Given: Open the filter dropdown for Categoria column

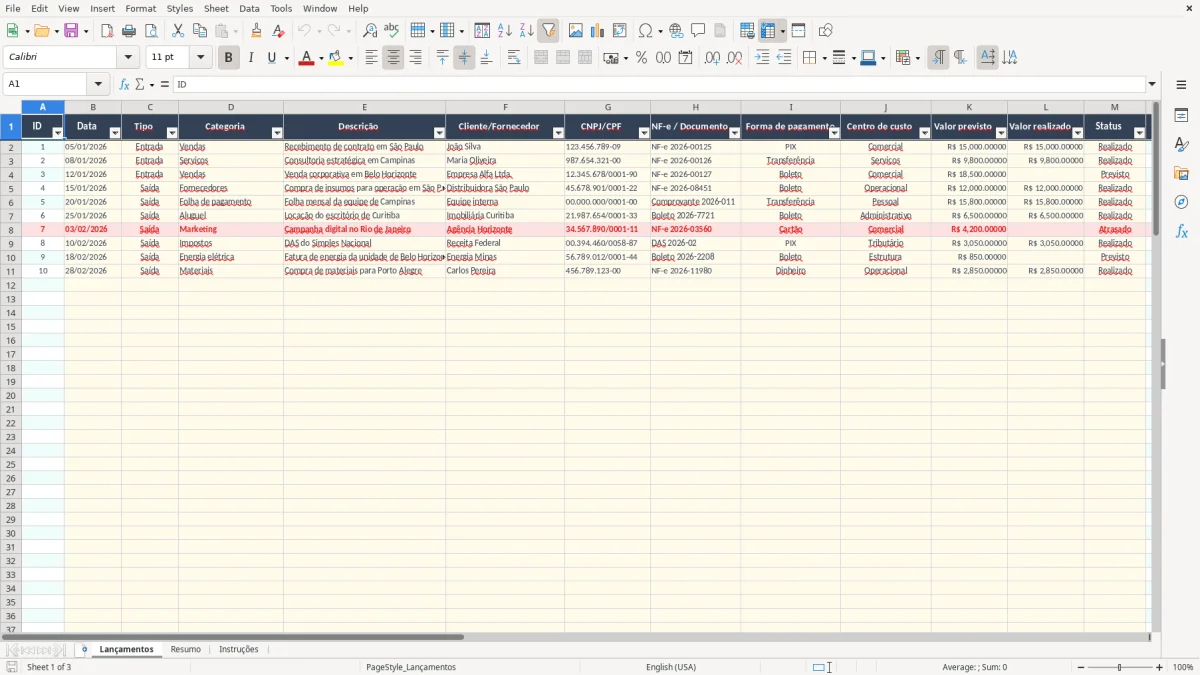Looking at the screenshot, I should click(277, 133).
